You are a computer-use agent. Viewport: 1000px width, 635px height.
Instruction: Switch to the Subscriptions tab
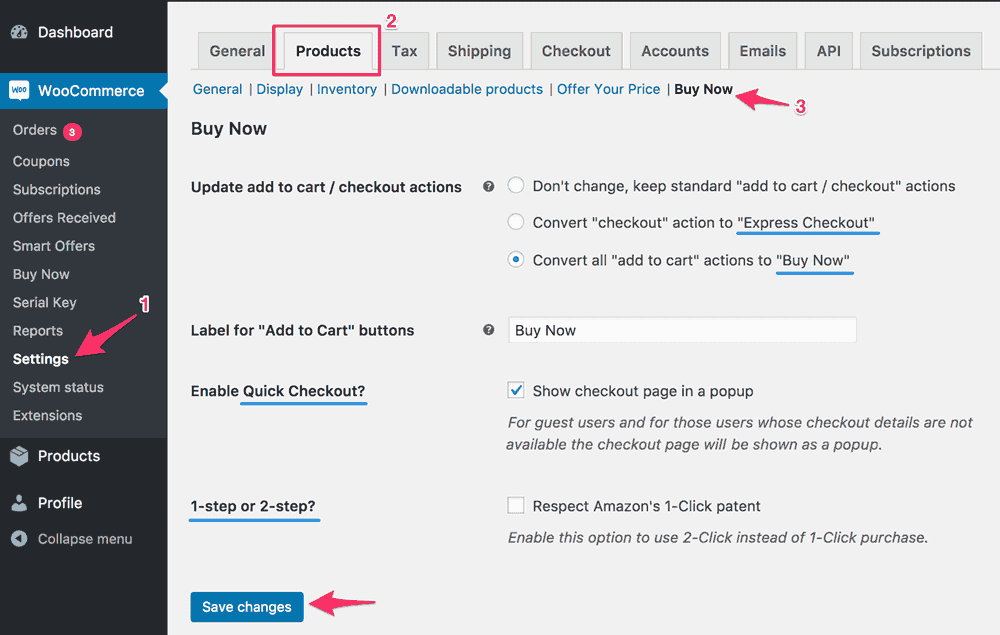[x=921, y=51]
